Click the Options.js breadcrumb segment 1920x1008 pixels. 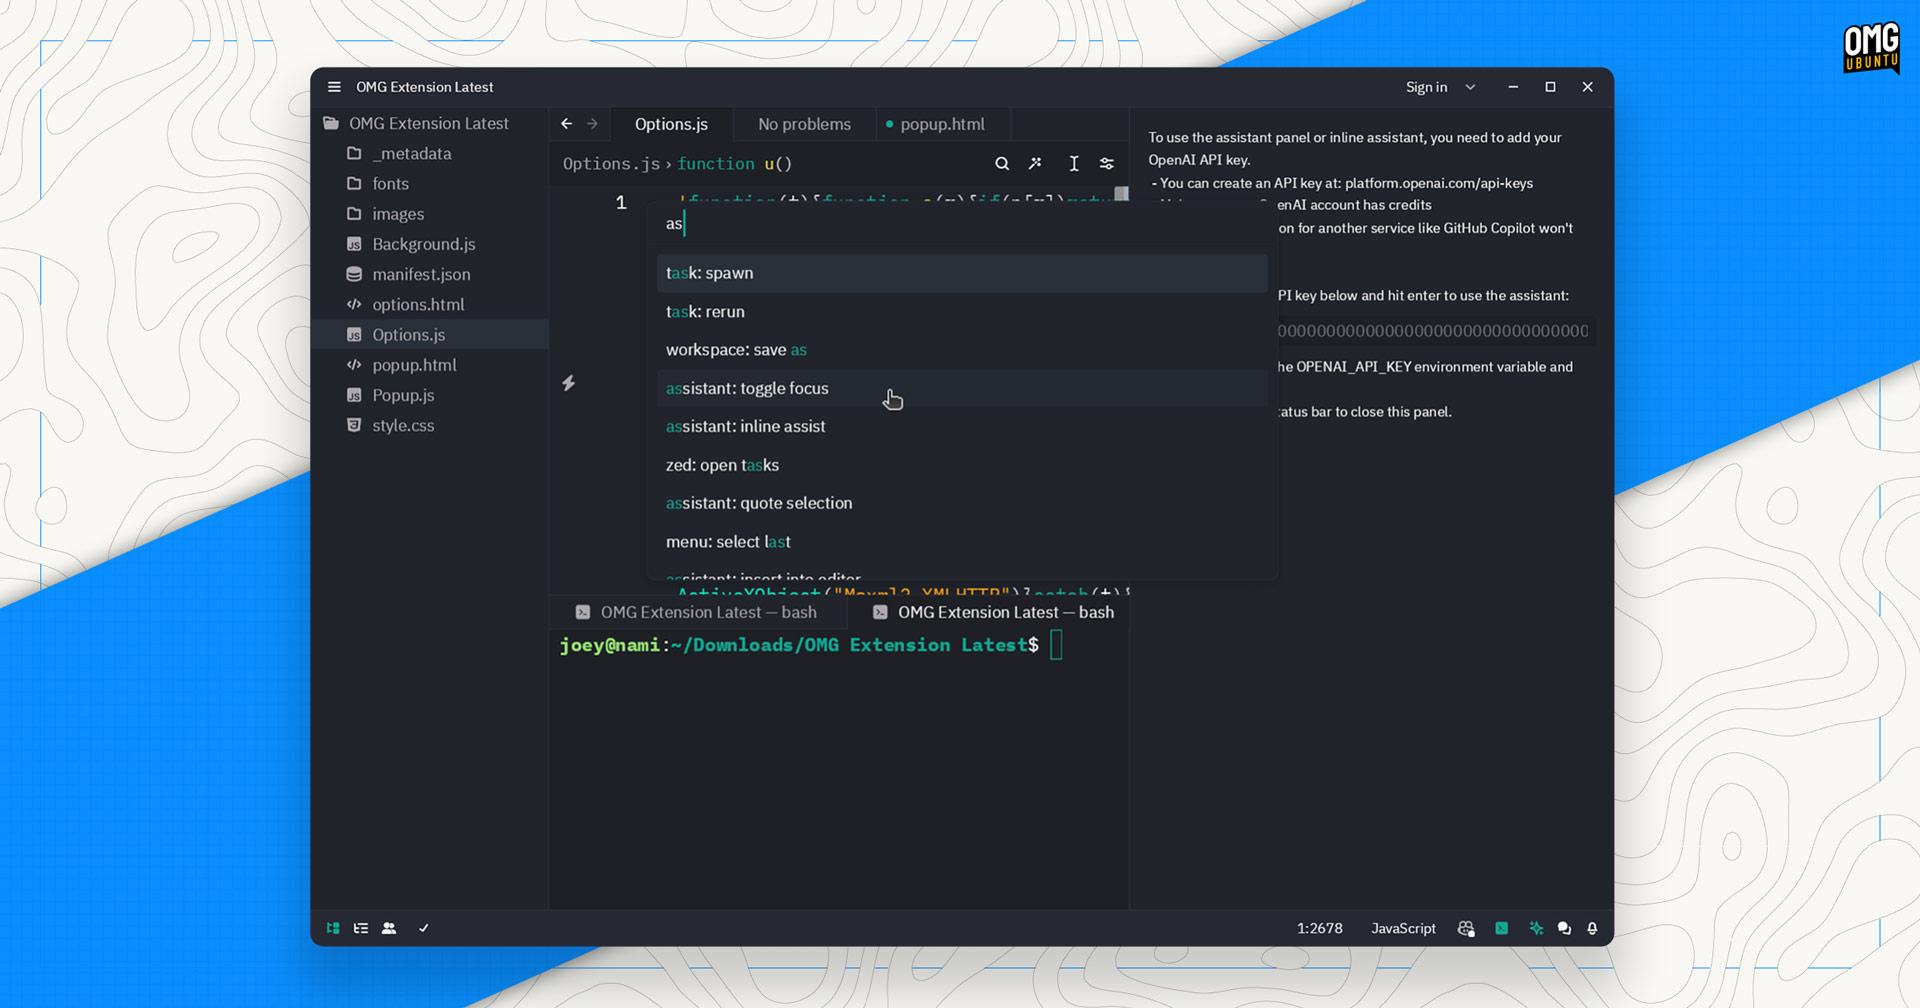611,164
